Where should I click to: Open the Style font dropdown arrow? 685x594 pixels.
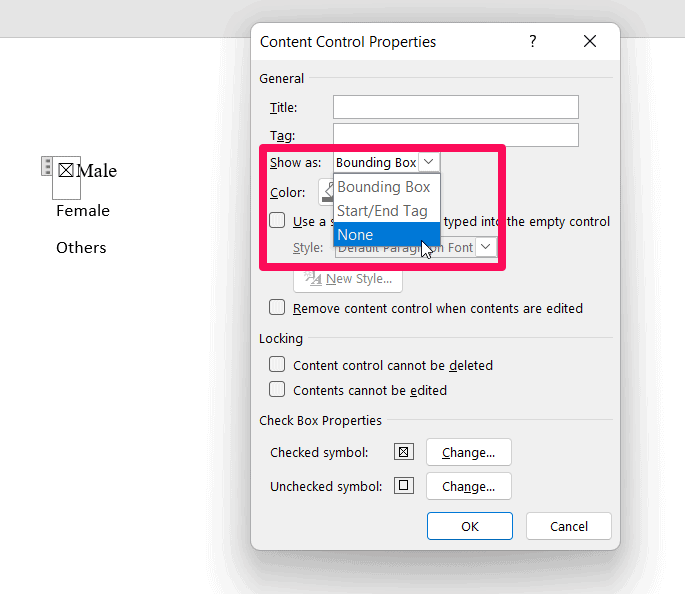click(x=486, y=247)
